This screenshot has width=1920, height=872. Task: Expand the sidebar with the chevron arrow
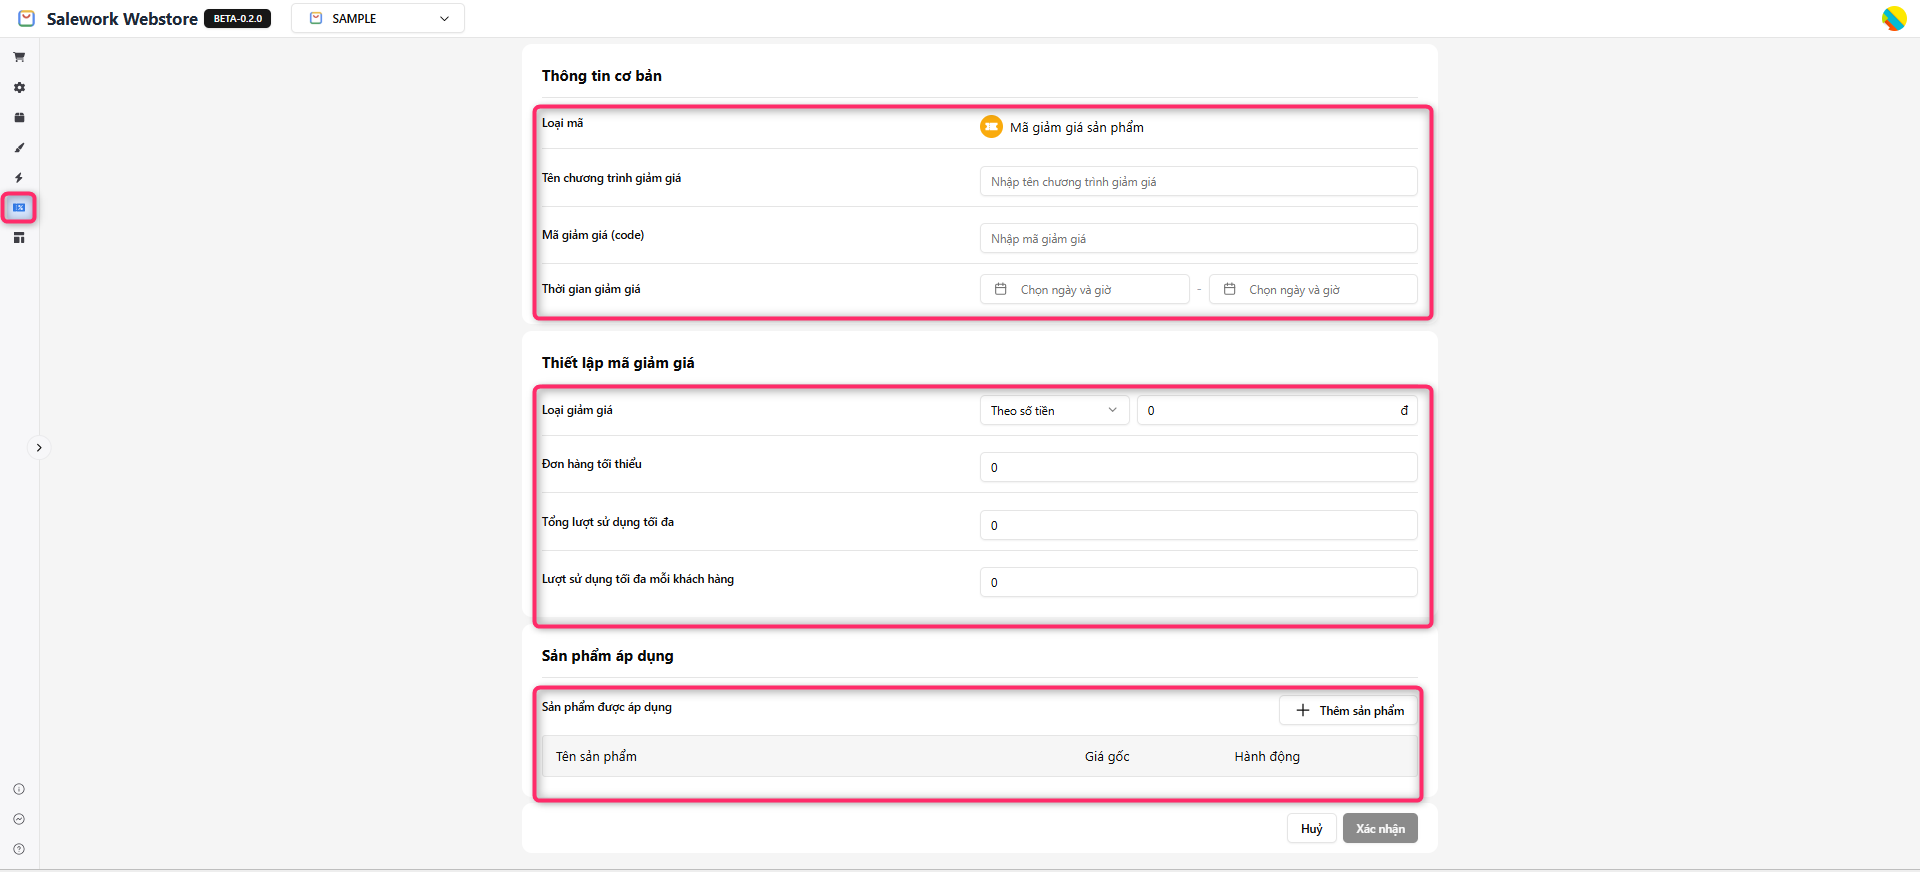[x=39, y=448]
